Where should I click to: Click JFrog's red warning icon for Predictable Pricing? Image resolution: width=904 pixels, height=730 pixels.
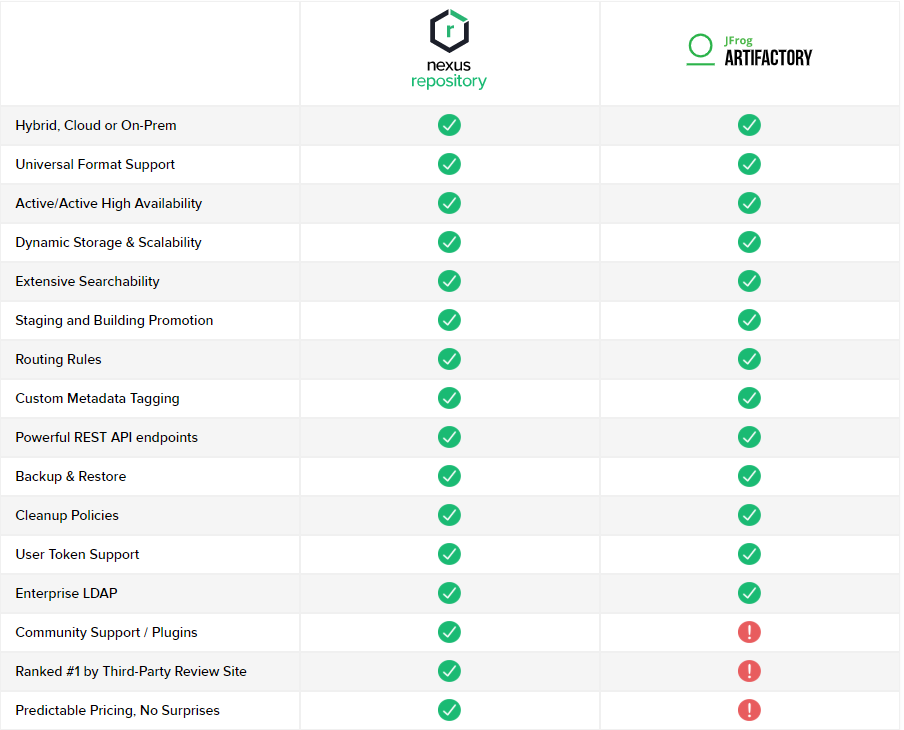click(x=749, y=710)
